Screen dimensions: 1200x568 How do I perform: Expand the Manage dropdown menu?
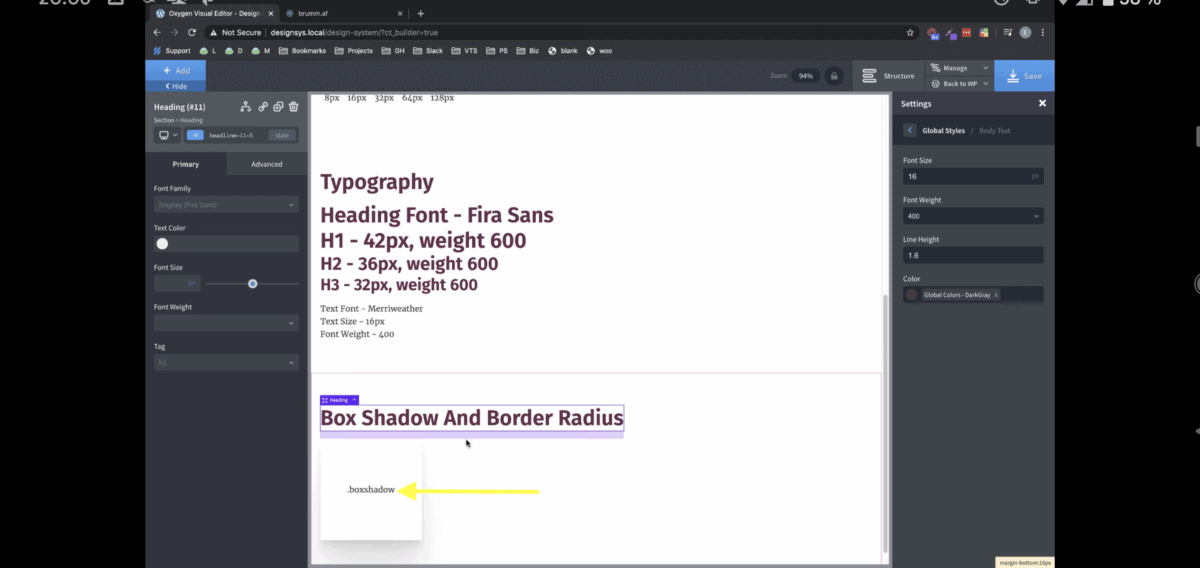(x=959, y=68)
